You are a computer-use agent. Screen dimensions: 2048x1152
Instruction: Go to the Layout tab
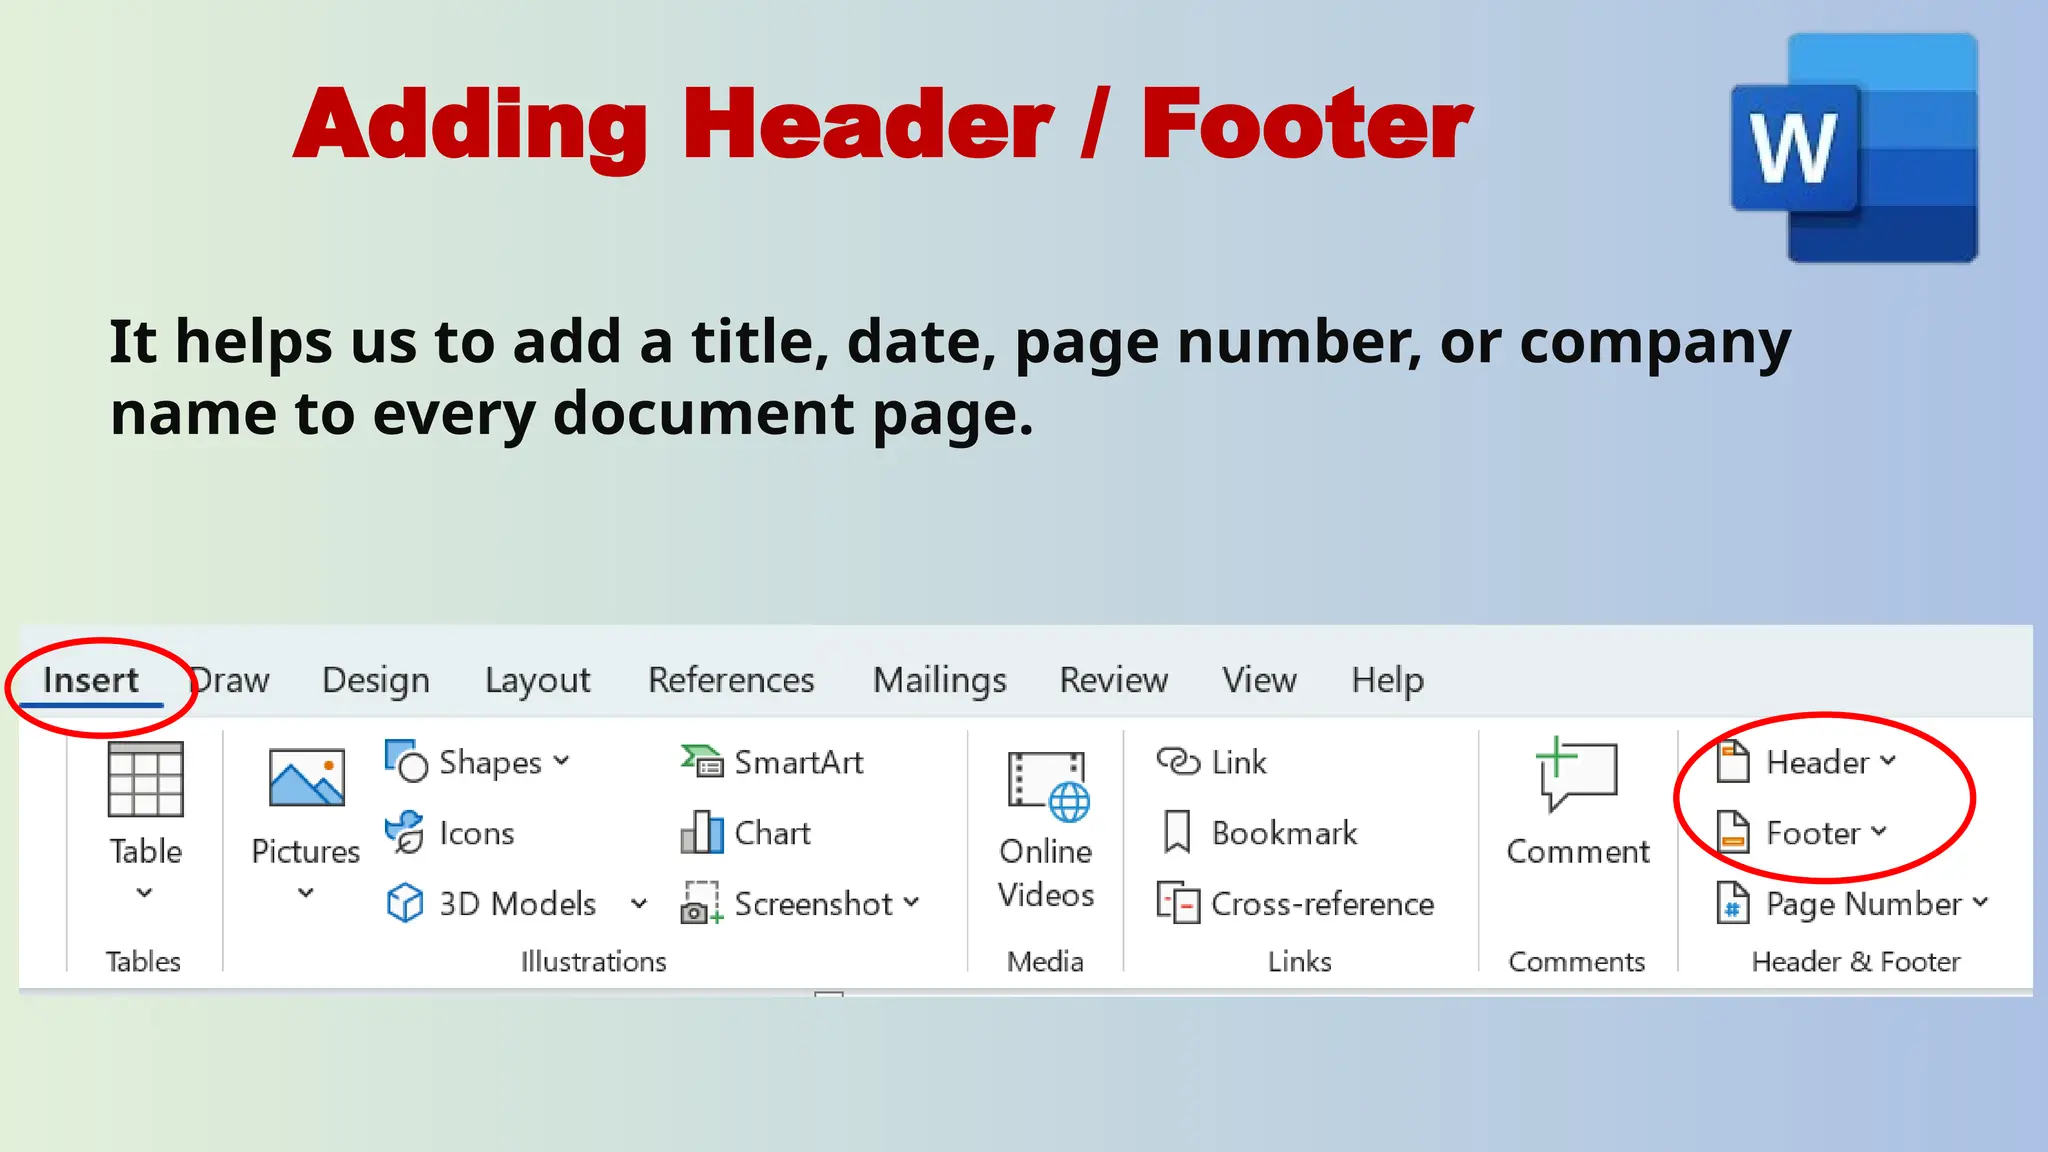[538, 680]
